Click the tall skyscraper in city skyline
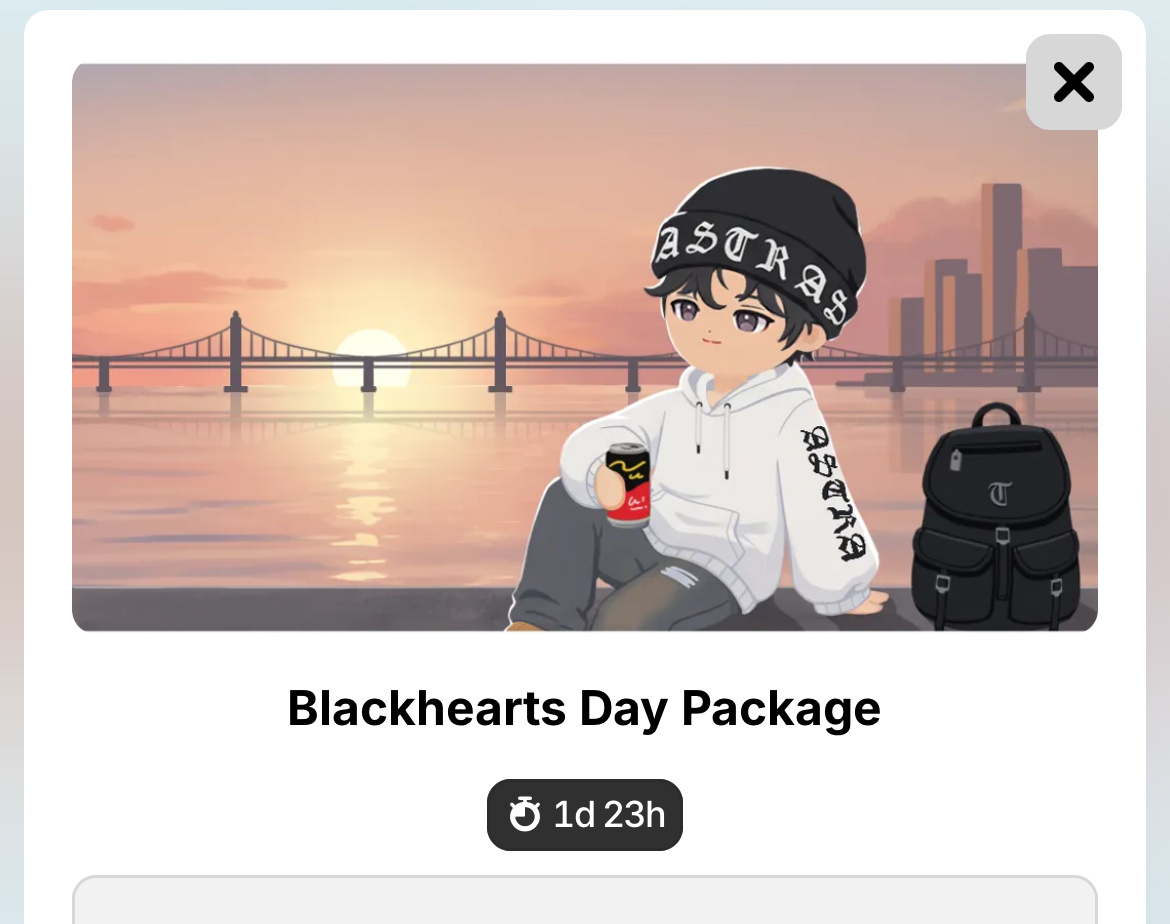The image size is (1170, 924). (x=1001, y=269)
